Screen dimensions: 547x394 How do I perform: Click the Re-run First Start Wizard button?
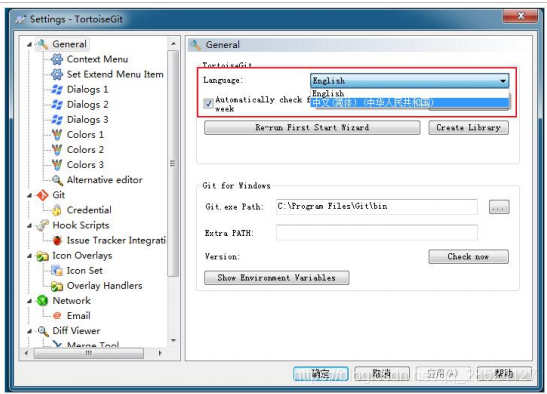pyautogui.click(x=312, y=128)
